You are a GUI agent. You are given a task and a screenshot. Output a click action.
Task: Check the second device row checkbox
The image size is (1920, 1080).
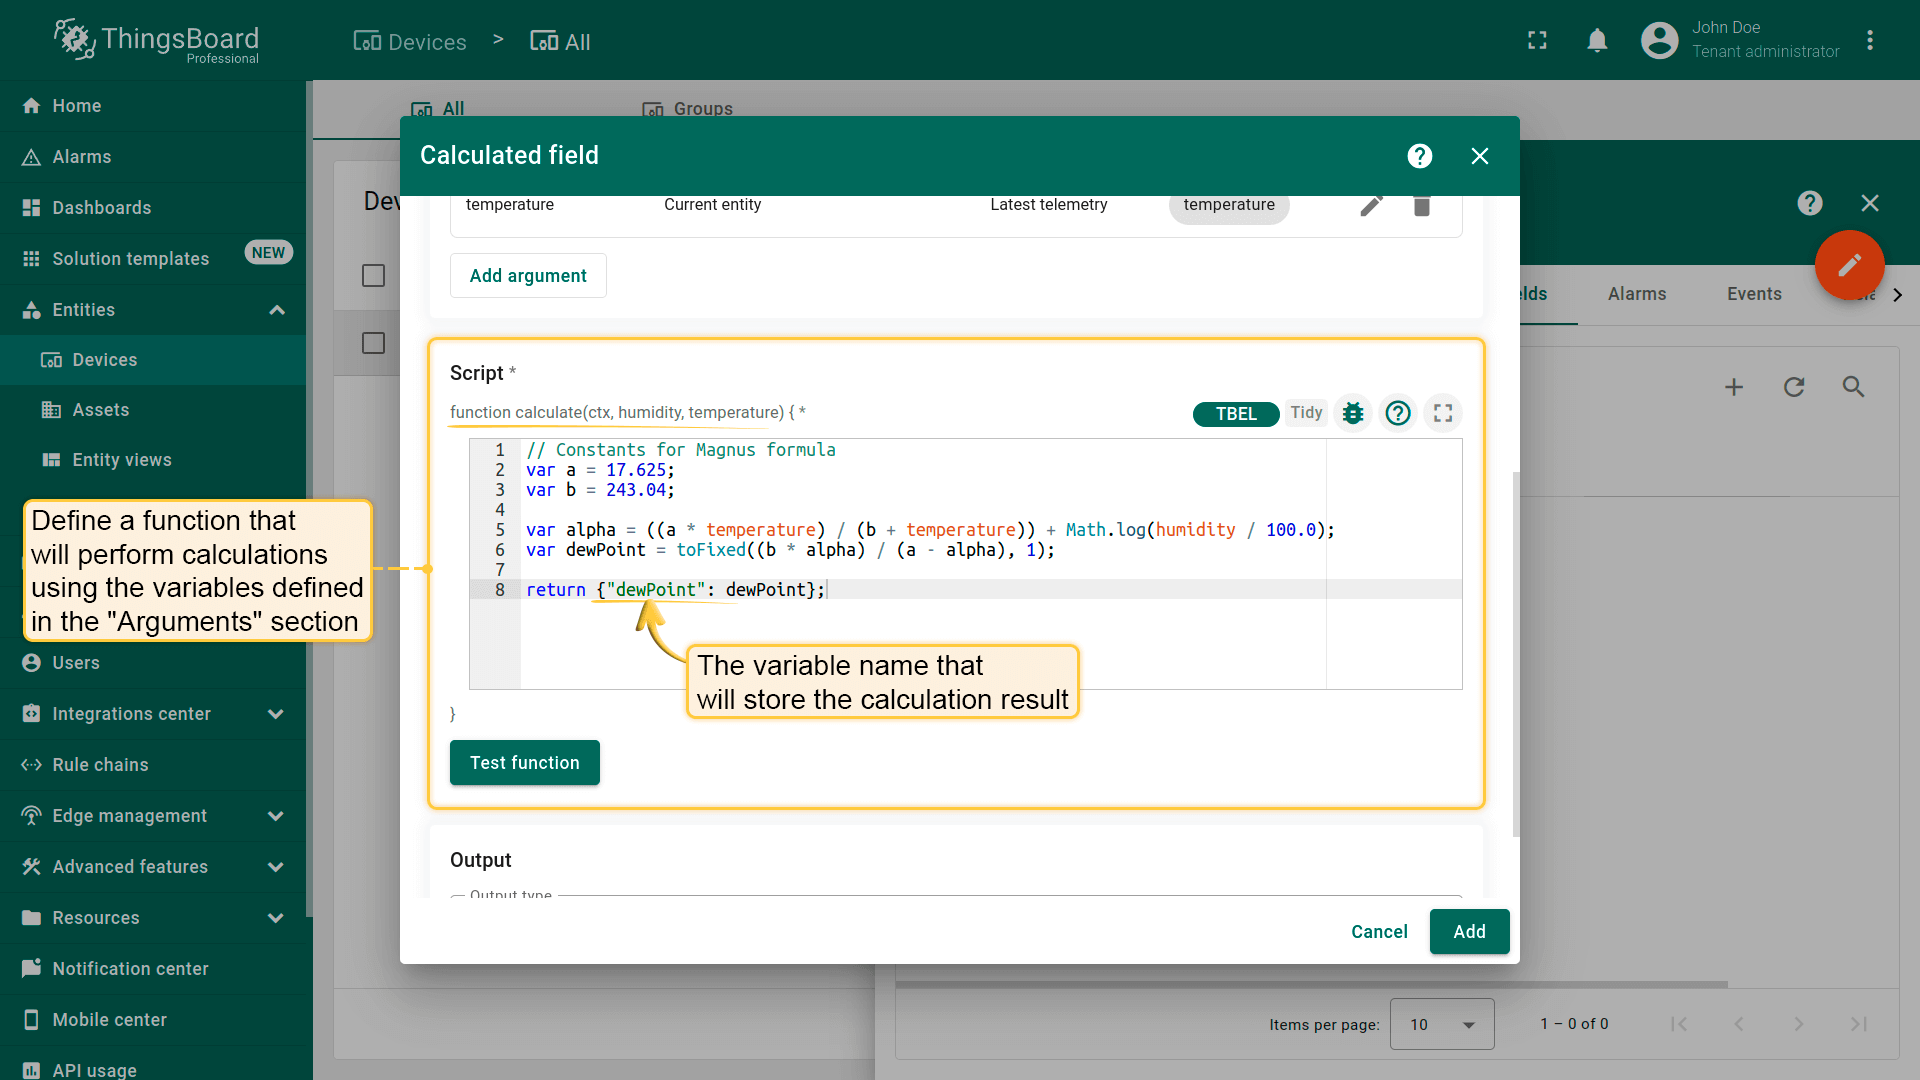[373, 343]
